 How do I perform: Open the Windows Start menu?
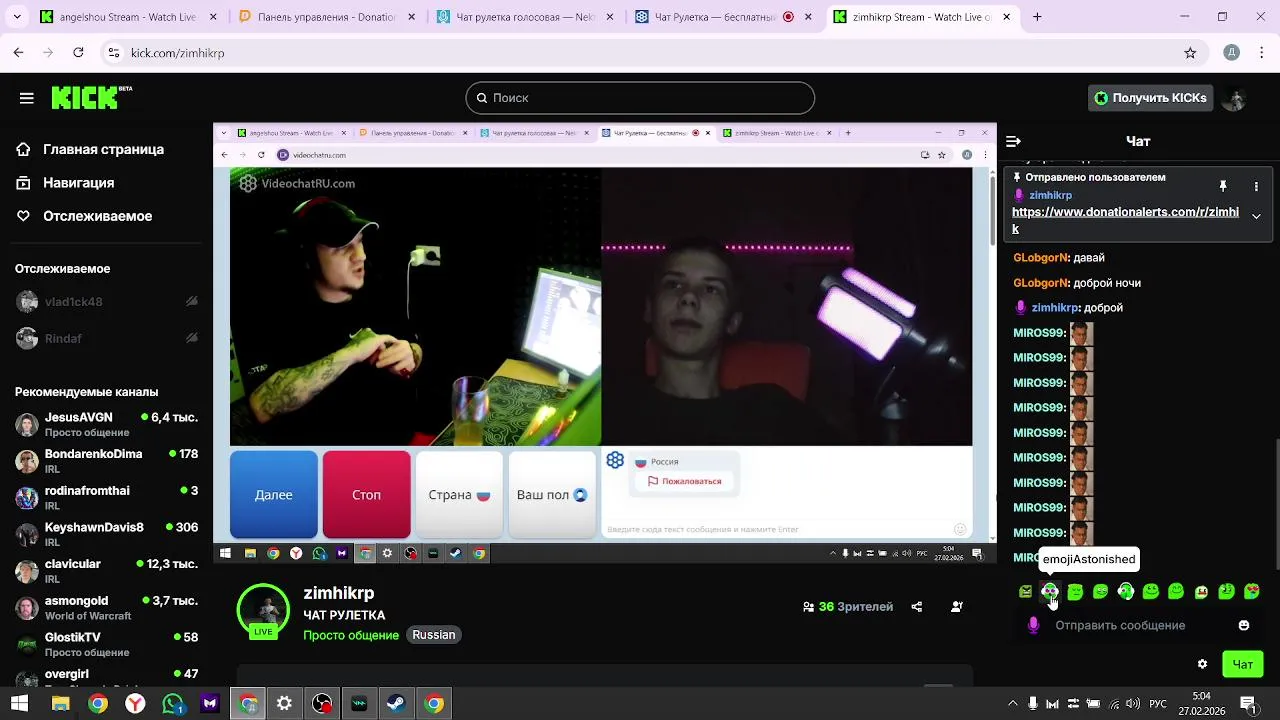pos(20,704)
